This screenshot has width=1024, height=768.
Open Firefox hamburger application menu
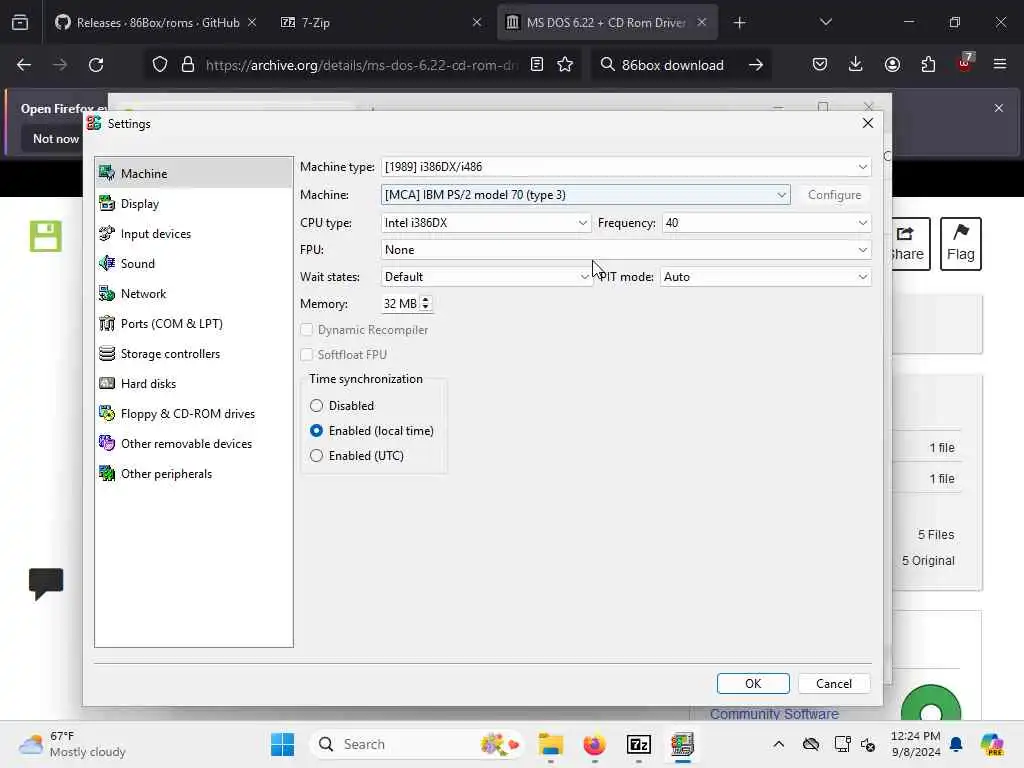(1000, 65)
